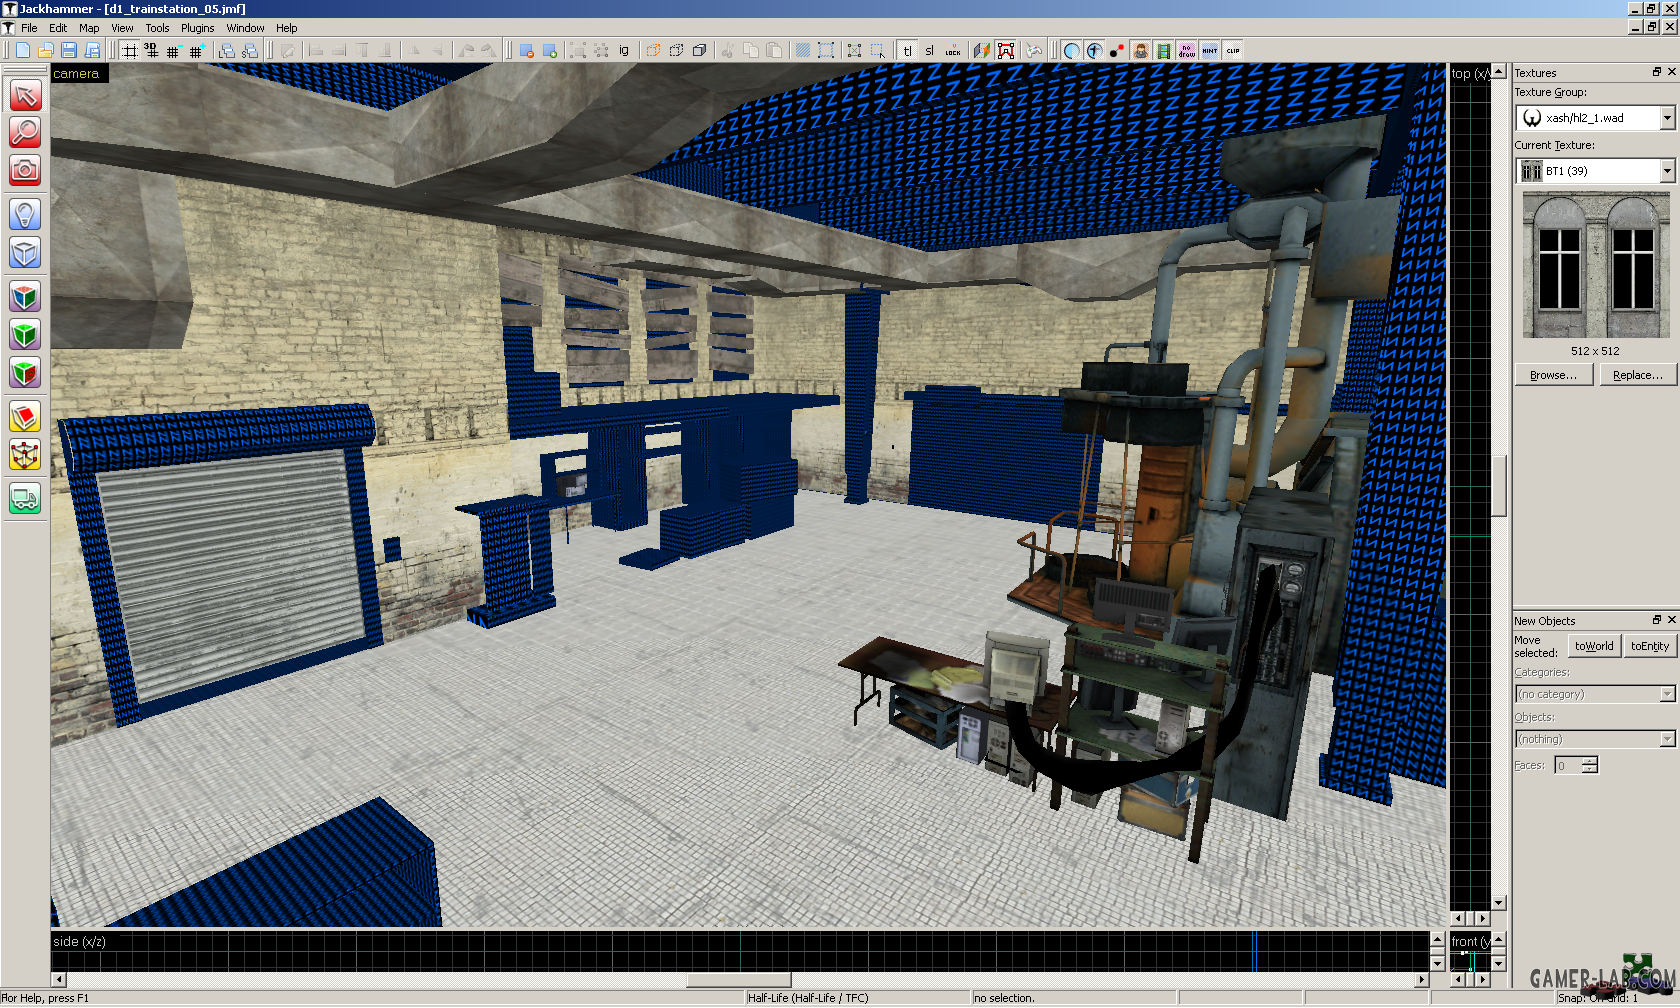Viewport: 1680px width, 1008px height.
Task: Toggle the no draw texture filter
Action: click(1187, 50)
